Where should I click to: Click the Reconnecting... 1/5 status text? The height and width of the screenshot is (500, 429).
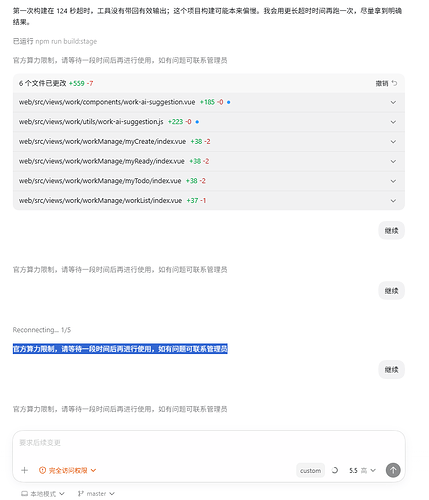pos(42,330)
